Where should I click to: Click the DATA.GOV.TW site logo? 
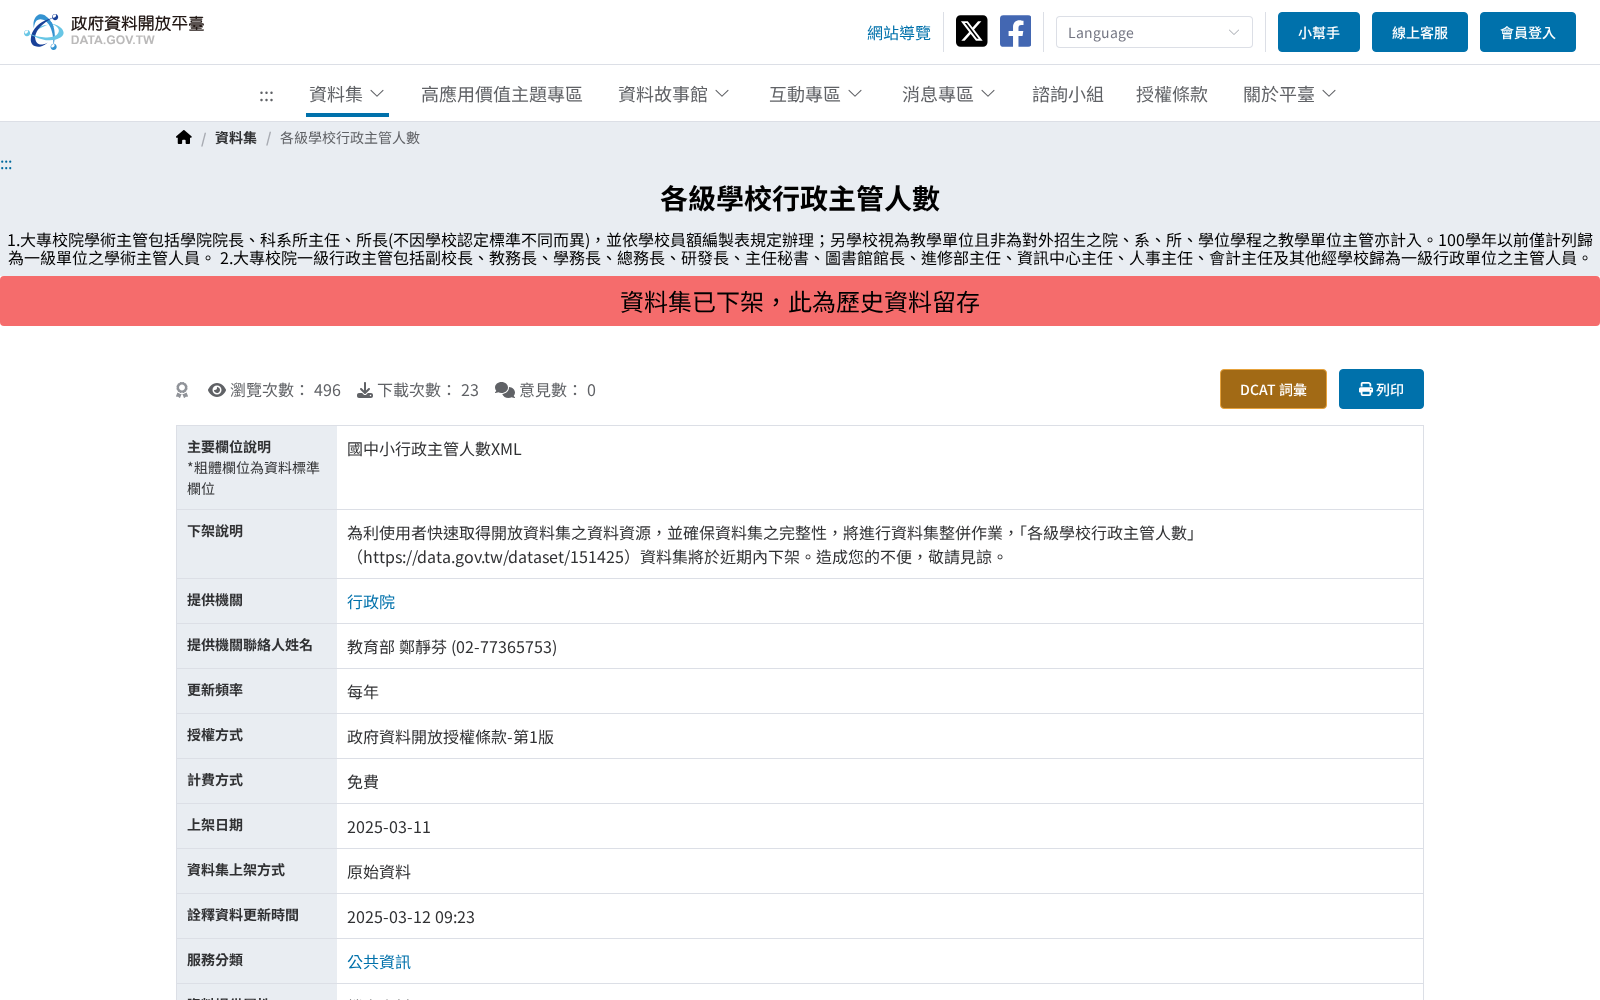pos(114,31)
